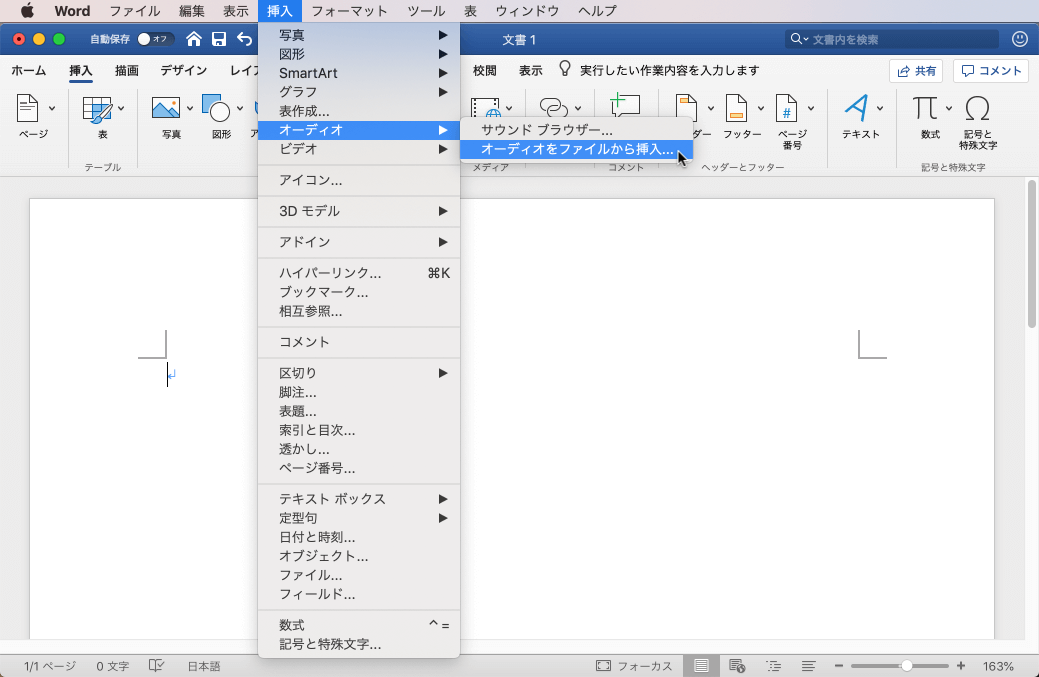Expand the 写真 dropdown arrow
1039x677 pixels.
pyautogui.click(x=190, y=109)
